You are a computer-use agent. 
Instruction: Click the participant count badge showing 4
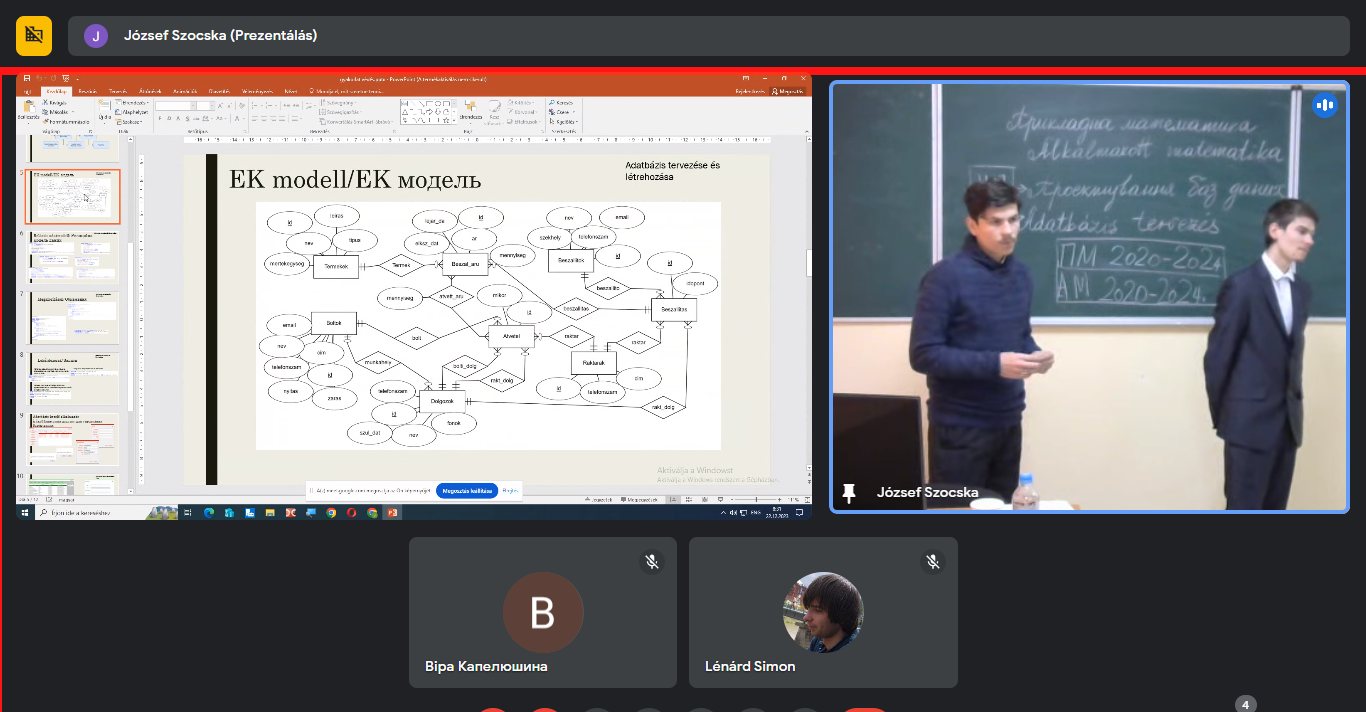click(x=1245, y=704)
